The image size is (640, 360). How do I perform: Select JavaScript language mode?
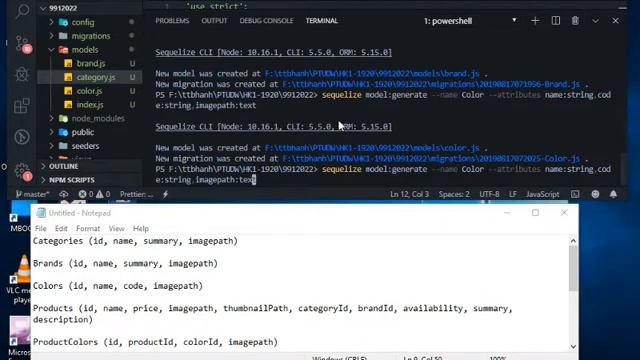542,194
